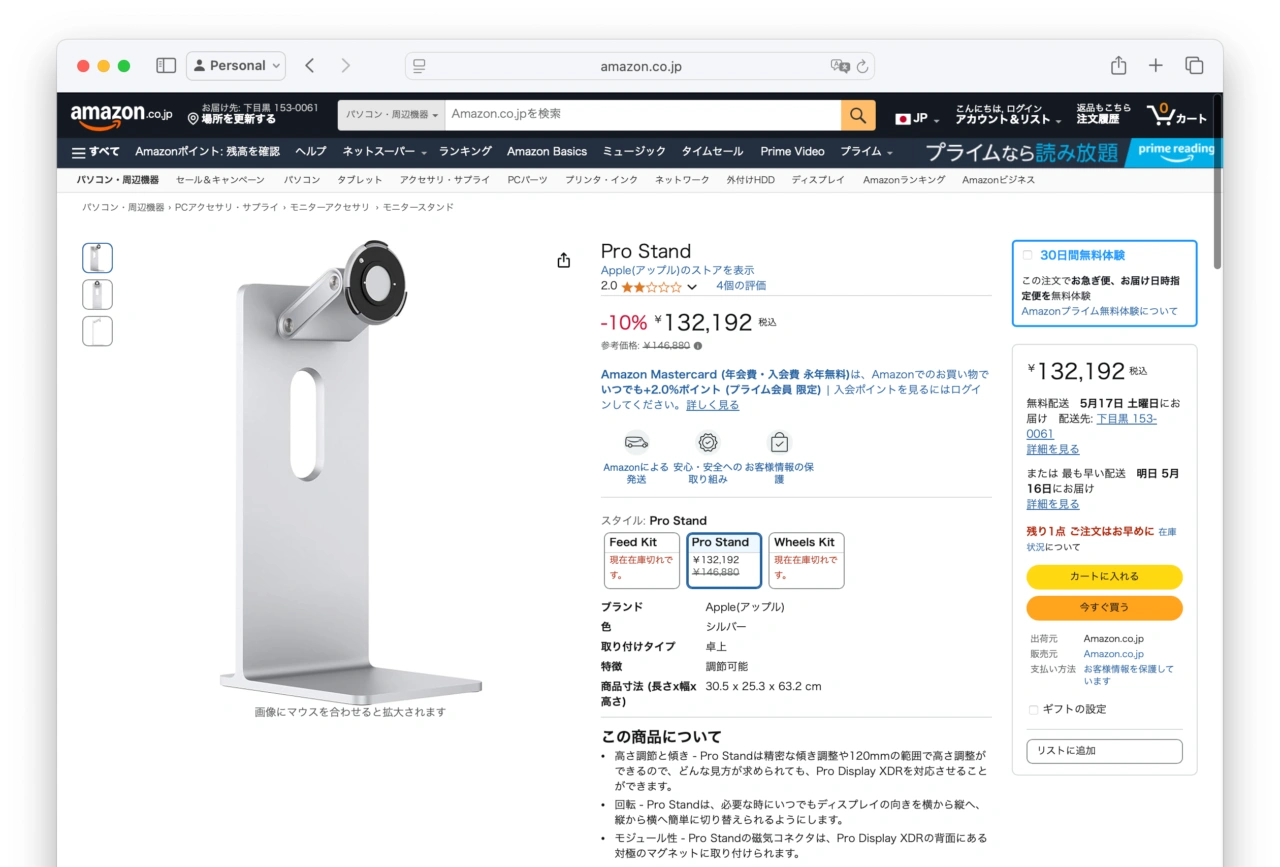Viewport: 1280px width, 867px height.
Task: Select the second product thumbnail image
Action: [x=97, y=295]
